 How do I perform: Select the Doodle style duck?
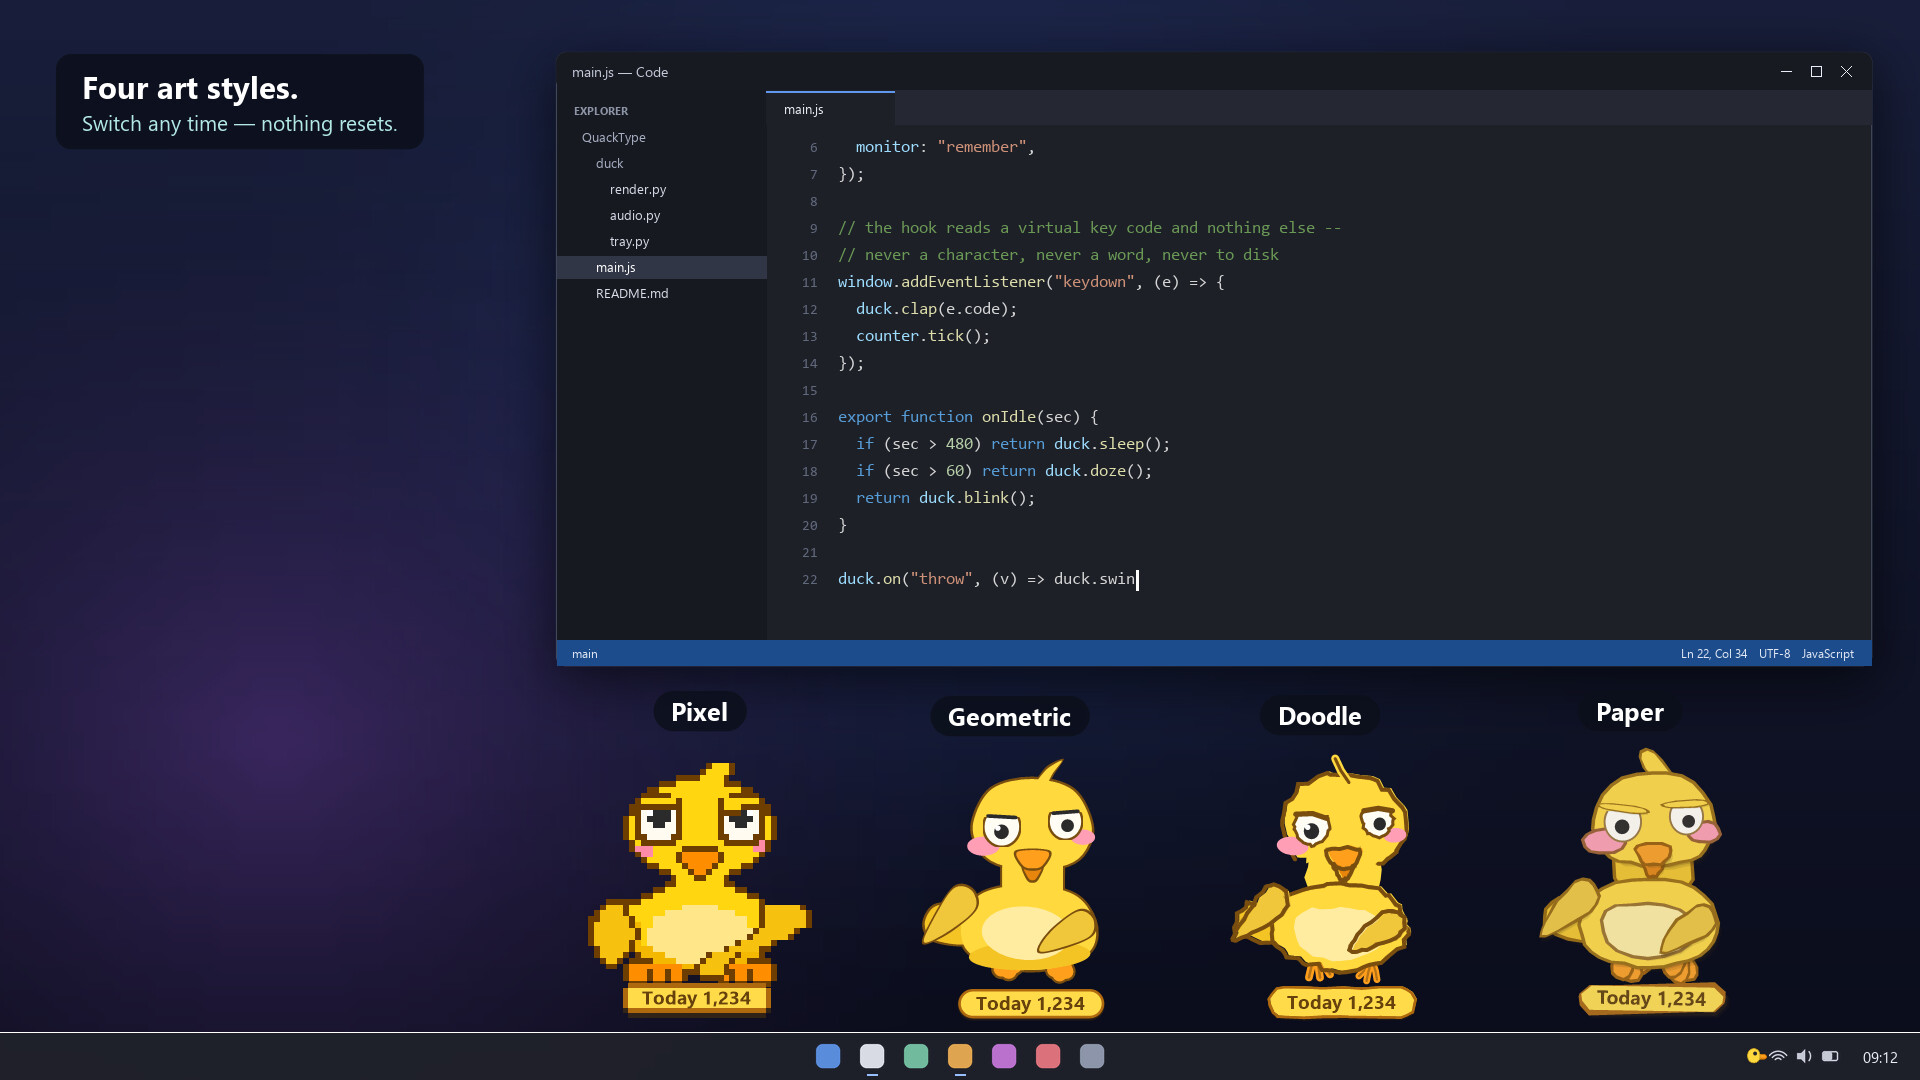tap(1322, 868)
